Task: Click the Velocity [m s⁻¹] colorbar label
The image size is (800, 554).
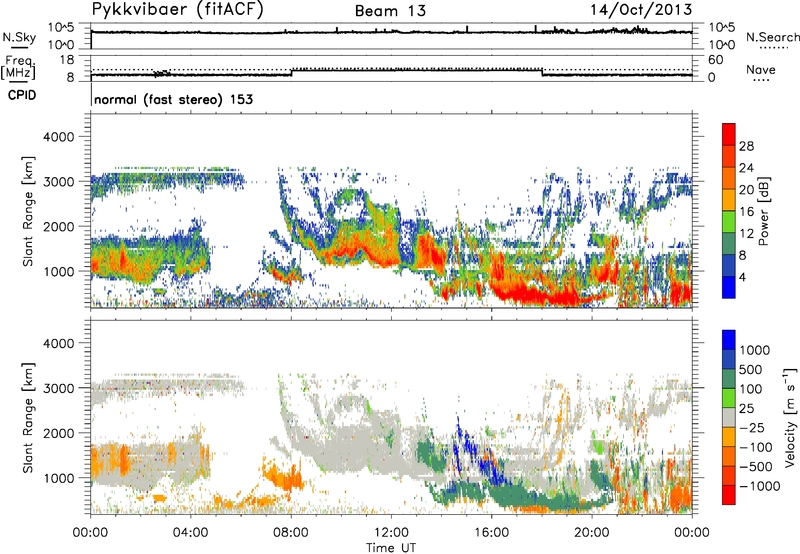Action: 790,417
